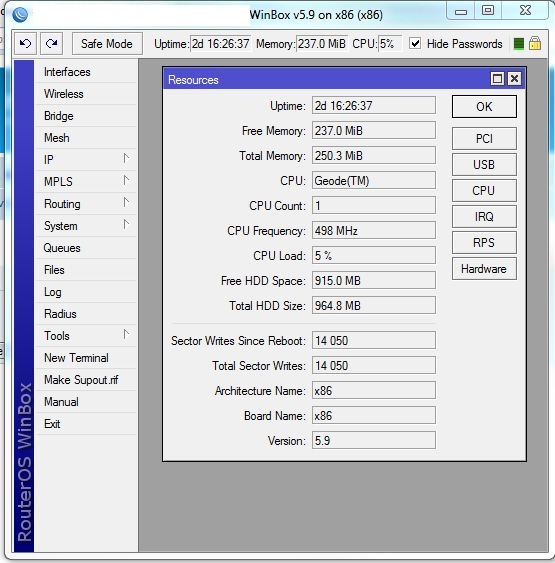Click the green activity indicator icon

pyautogui.click(x=518, y=44)
